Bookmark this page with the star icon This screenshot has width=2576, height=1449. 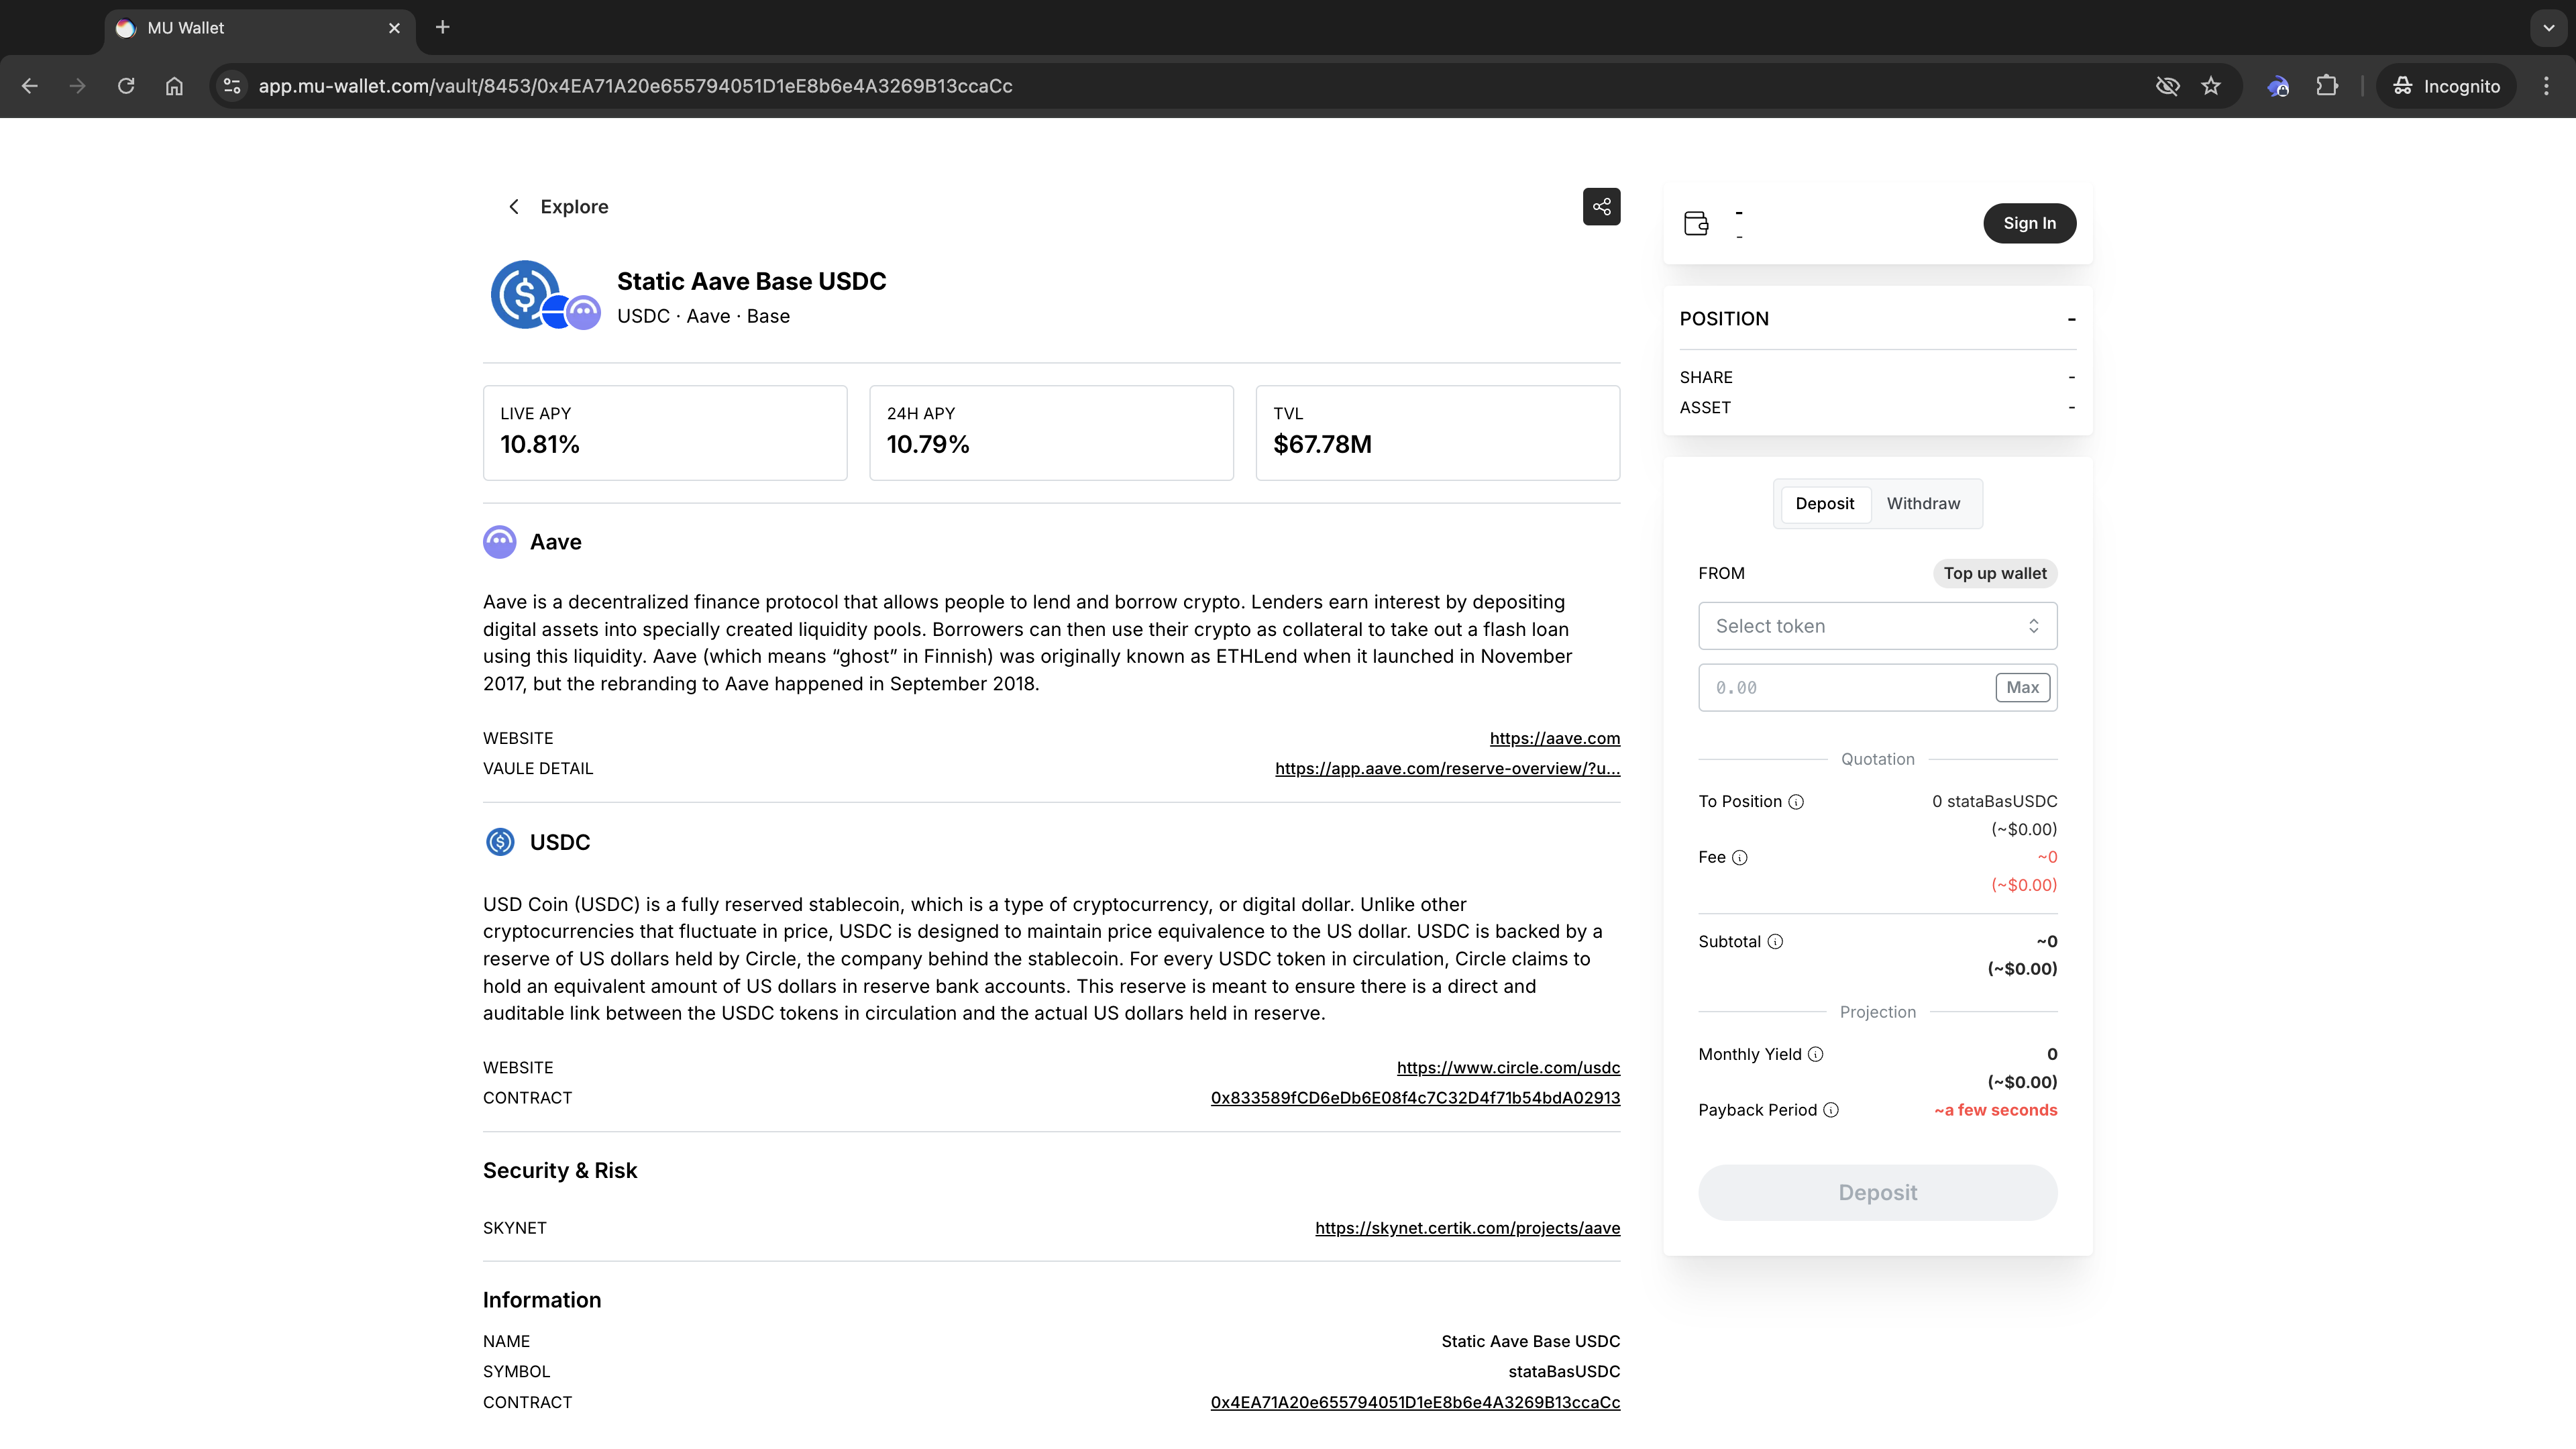(2211, 86)
